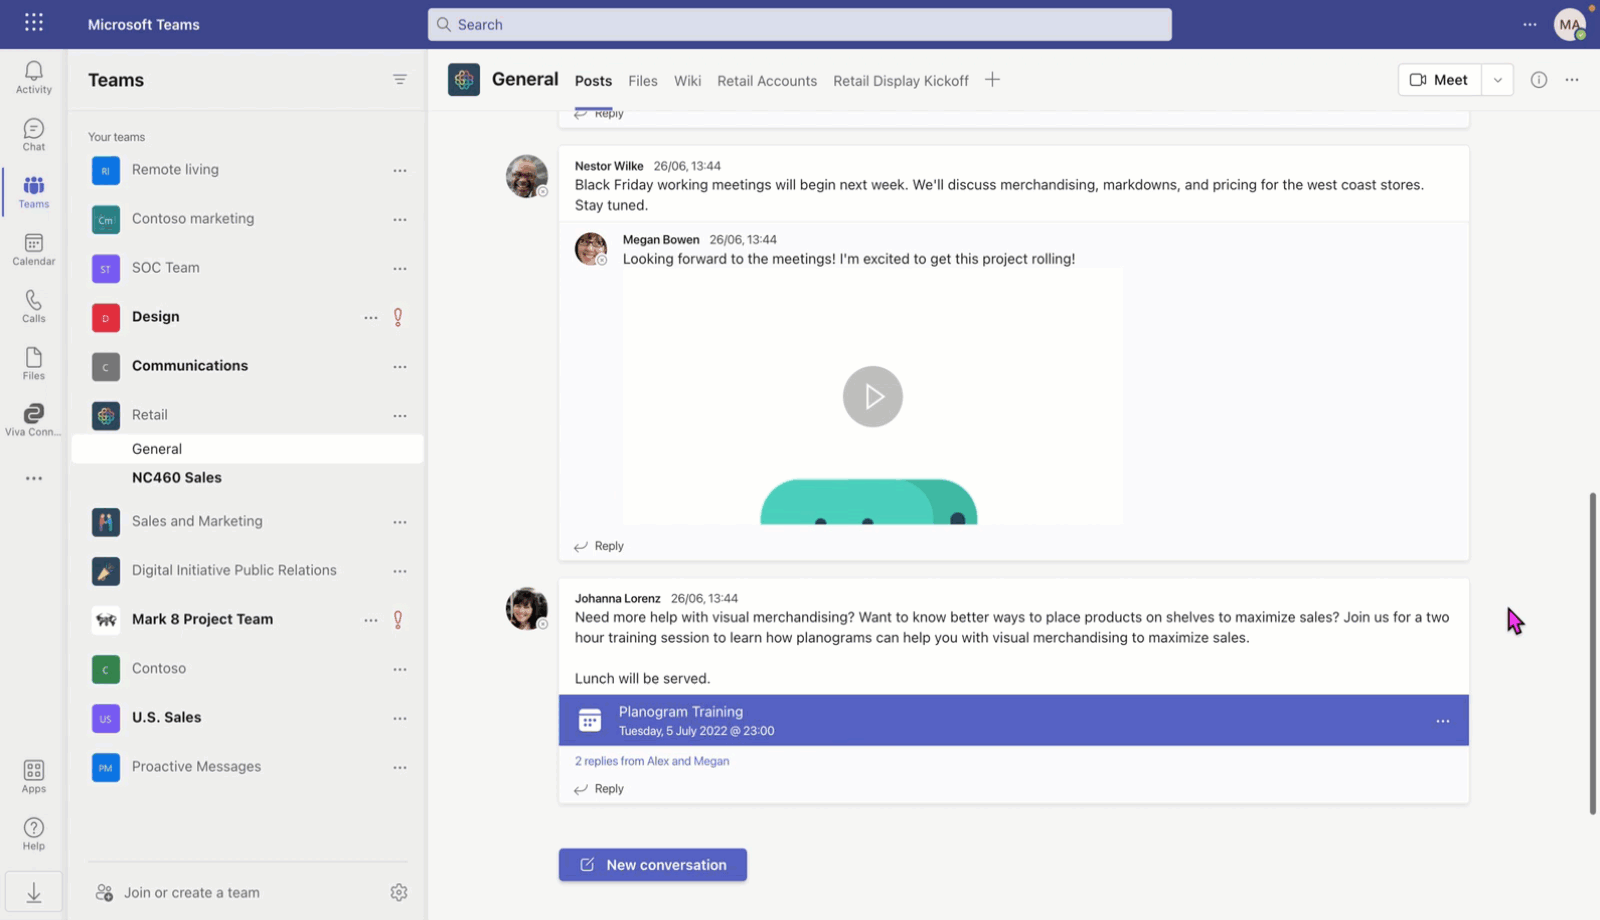
Task: Click inside the Search bar
Action: 798,24
